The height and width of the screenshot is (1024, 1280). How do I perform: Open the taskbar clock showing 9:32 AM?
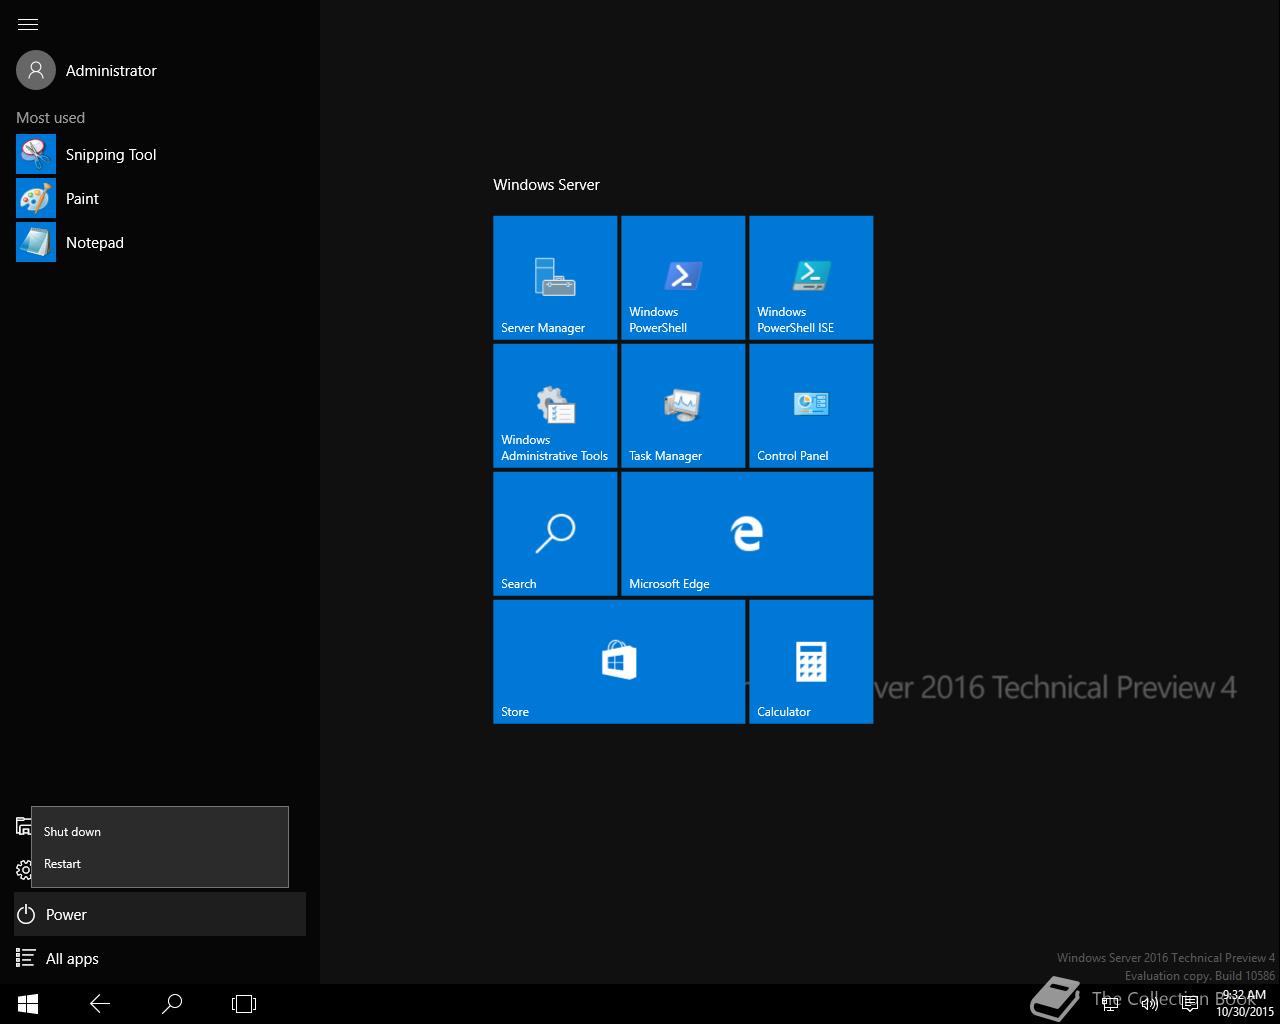tap(1245, 1004)
